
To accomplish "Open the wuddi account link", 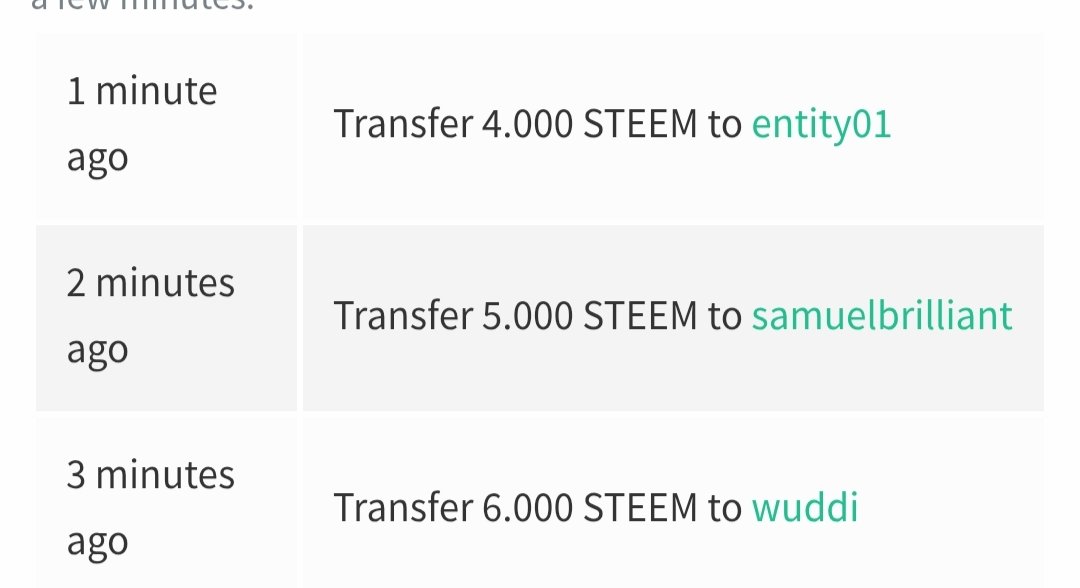I will click(x=804, y=508).
